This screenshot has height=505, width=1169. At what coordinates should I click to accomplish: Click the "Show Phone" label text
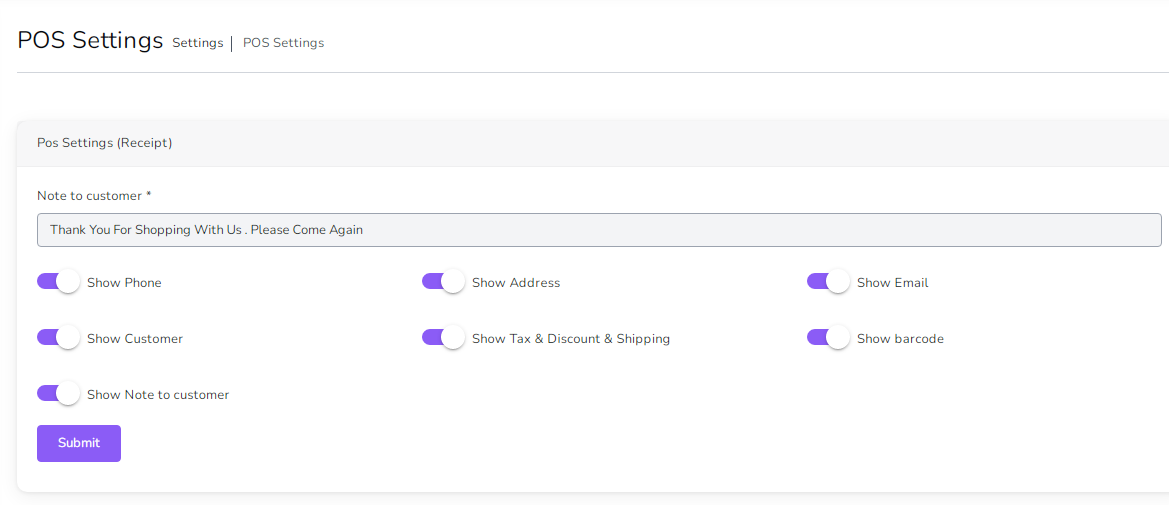pos(124,283)
